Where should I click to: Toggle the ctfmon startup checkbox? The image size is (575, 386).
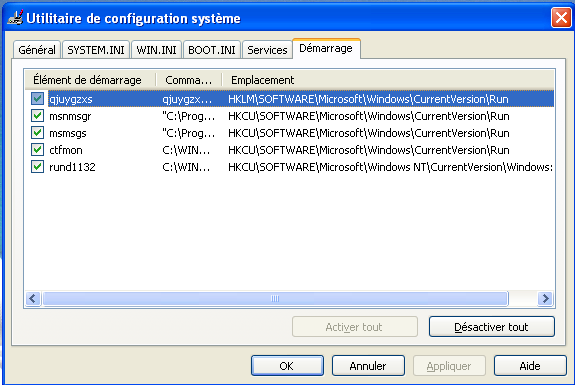point(37,150)
